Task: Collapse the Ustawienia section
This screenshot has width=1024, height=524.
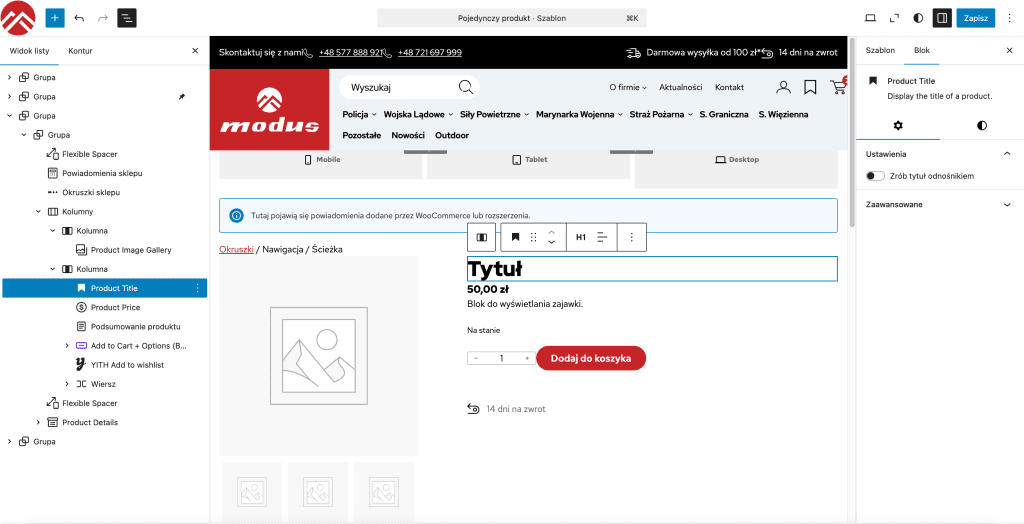Action: (x=1007, y=154)
